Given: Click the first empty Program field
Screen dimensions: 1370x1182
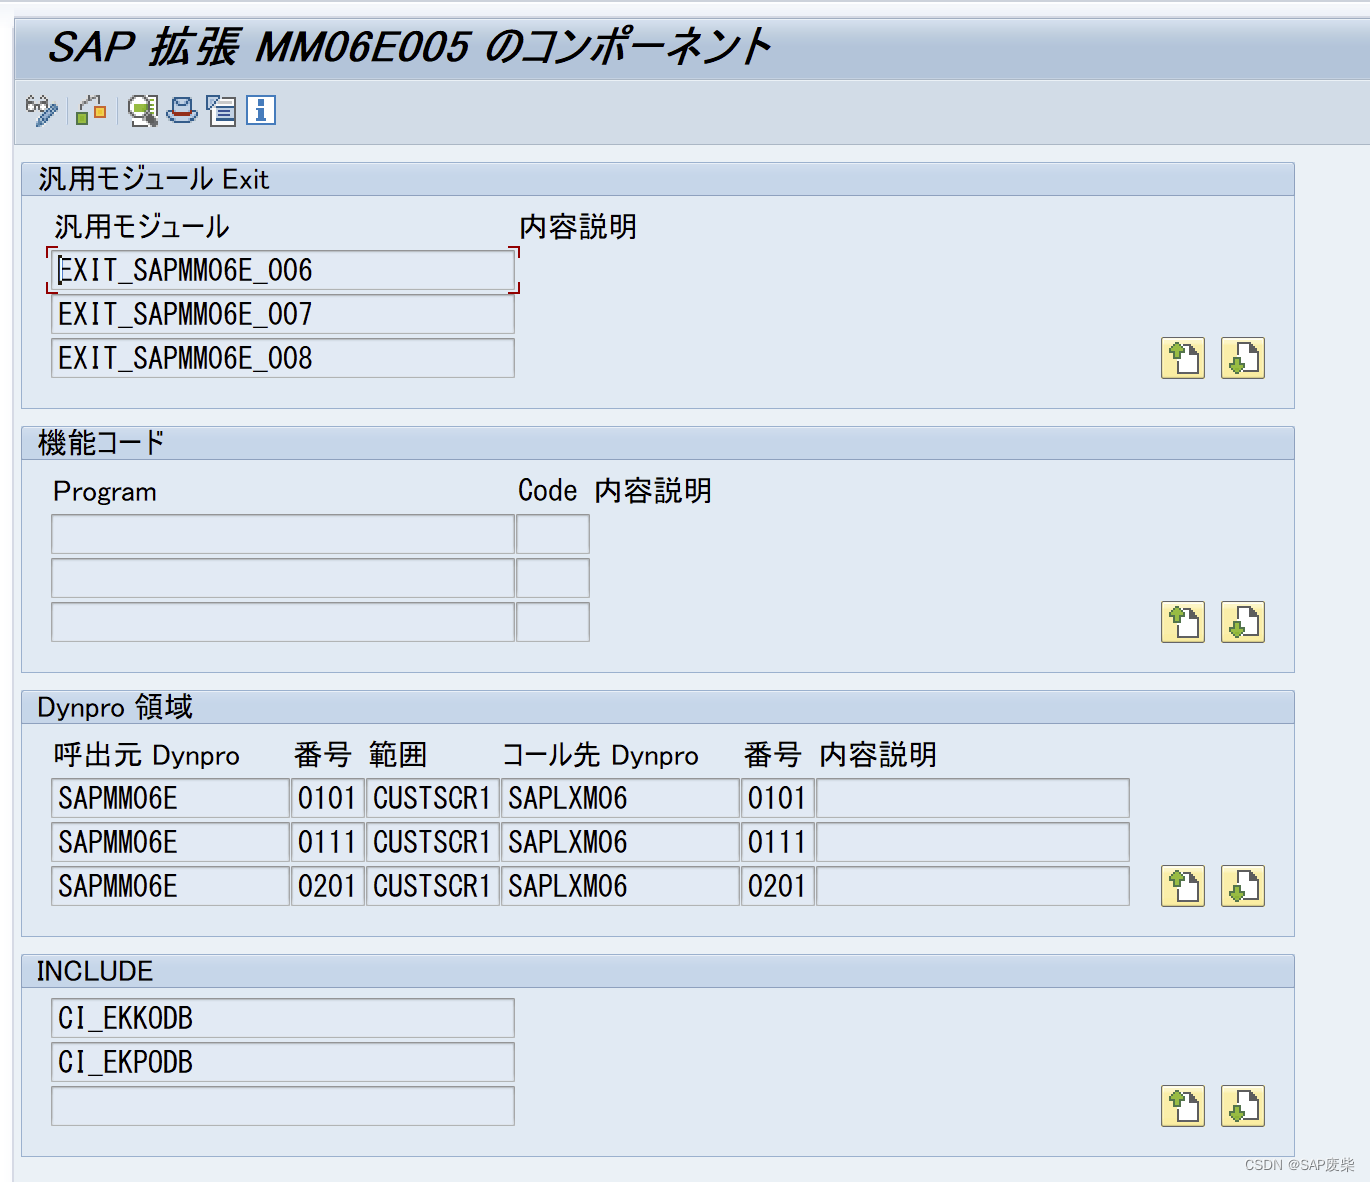Looking at the screenshot, I should pyautogui.click(x=283, y=534).
